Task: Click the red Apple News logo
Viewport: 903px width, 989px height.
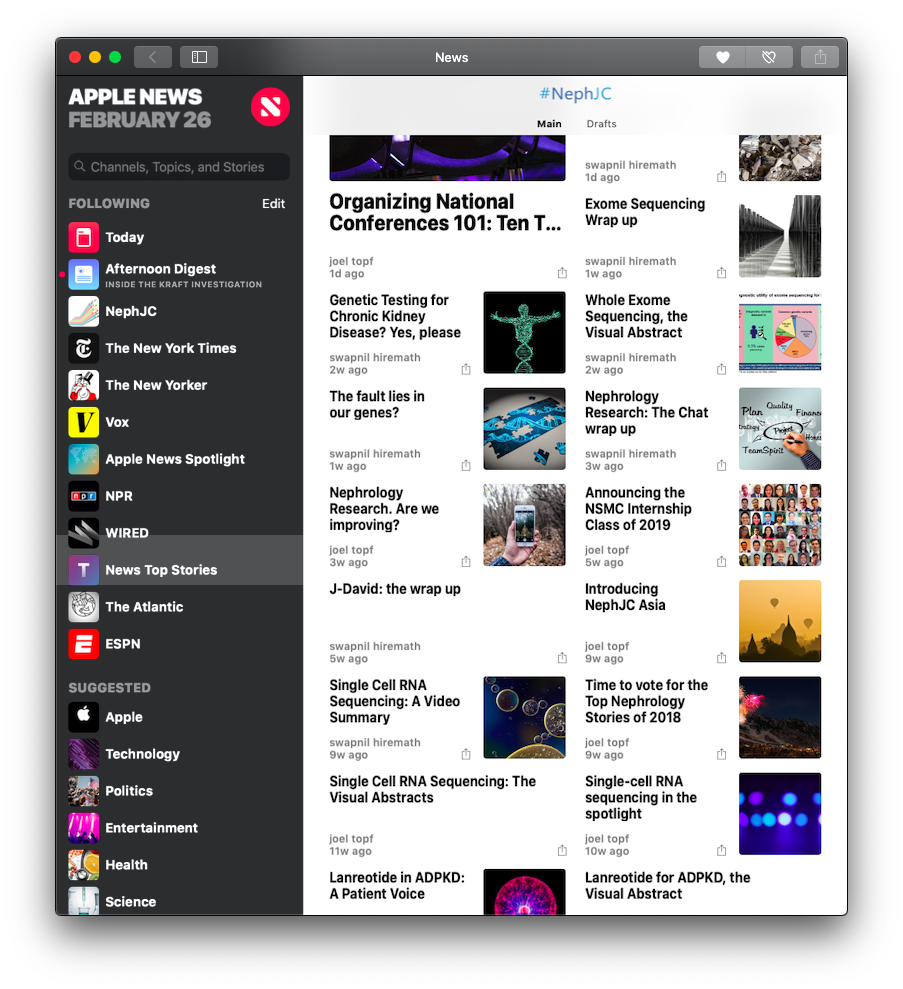Action: (x=271, y=107)
